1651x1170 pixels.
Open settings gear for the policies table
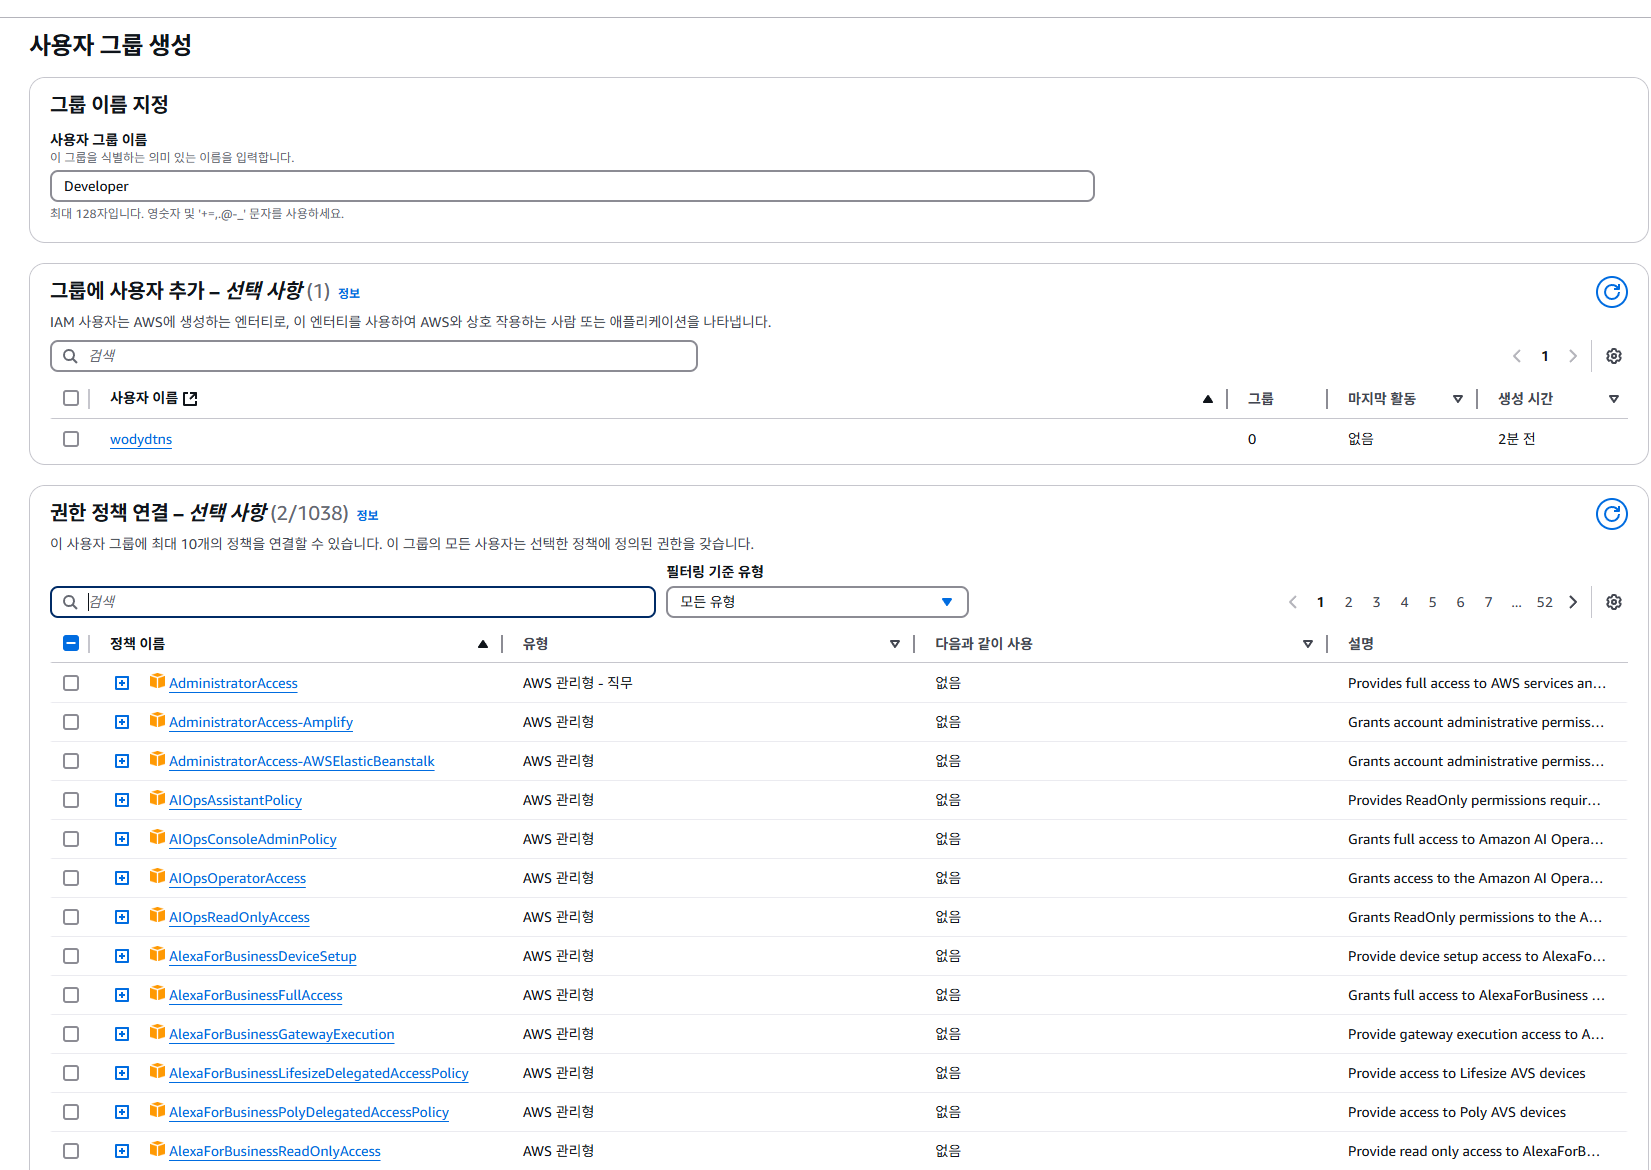[1613, 602]
